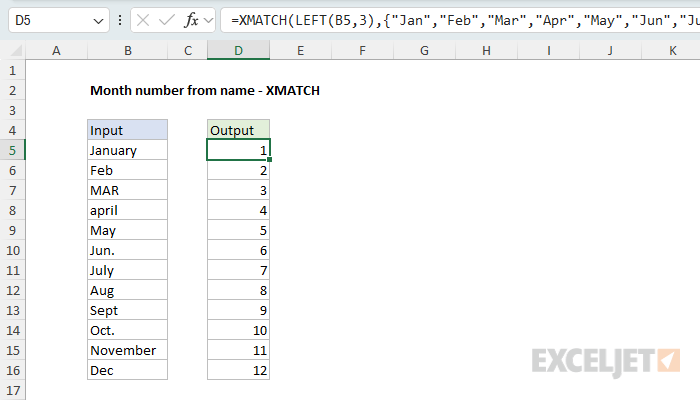Image resolution: width=700 pixels, height=400 pixels.
Task: Click the Select All corner triangle
Action: click(x=16, y=50)
